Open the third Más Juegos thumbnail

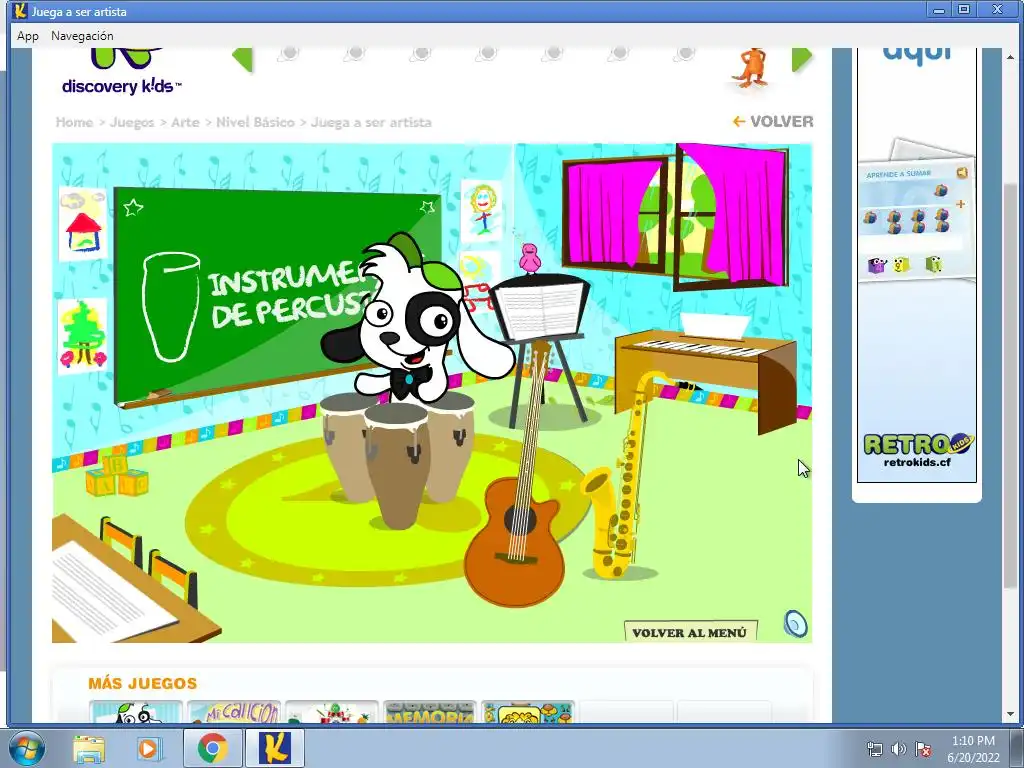(x=332, y=712)
